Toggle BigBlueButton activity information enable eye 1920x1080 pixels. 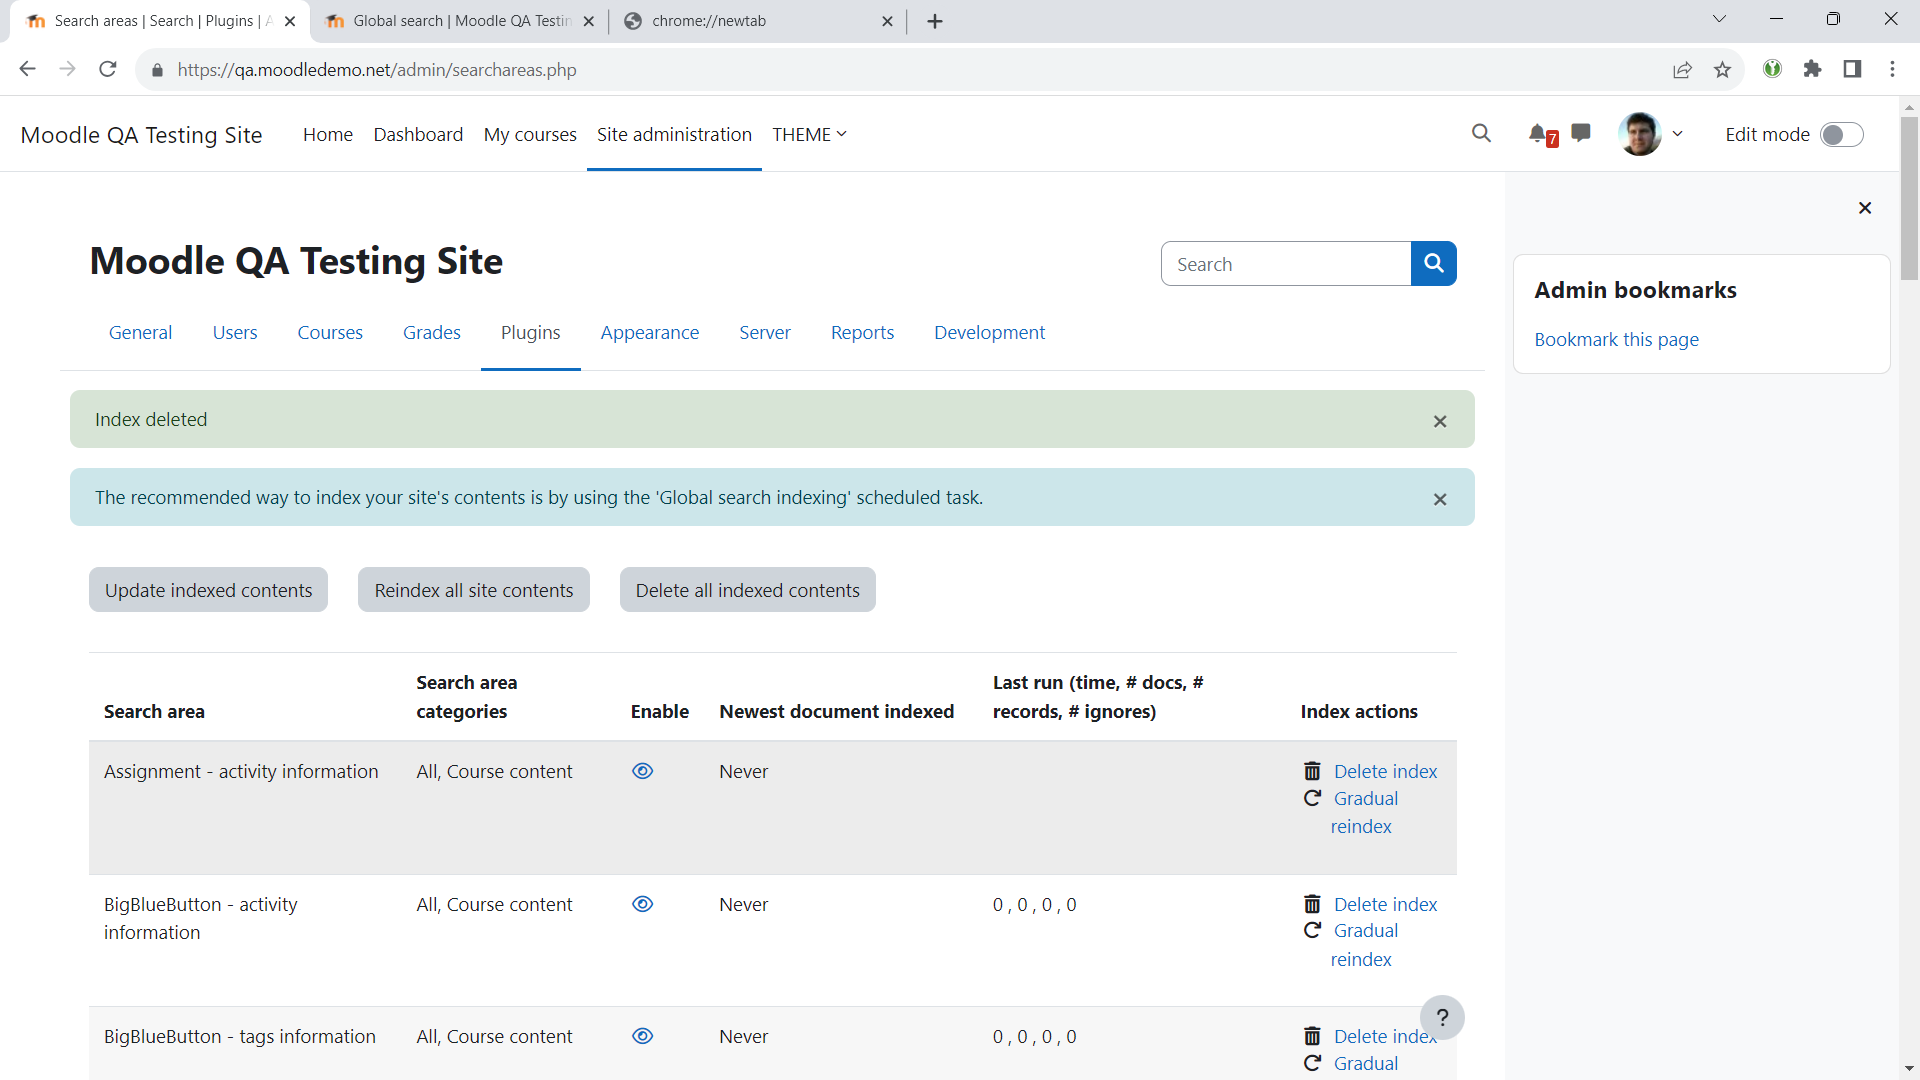click(643, 904)
